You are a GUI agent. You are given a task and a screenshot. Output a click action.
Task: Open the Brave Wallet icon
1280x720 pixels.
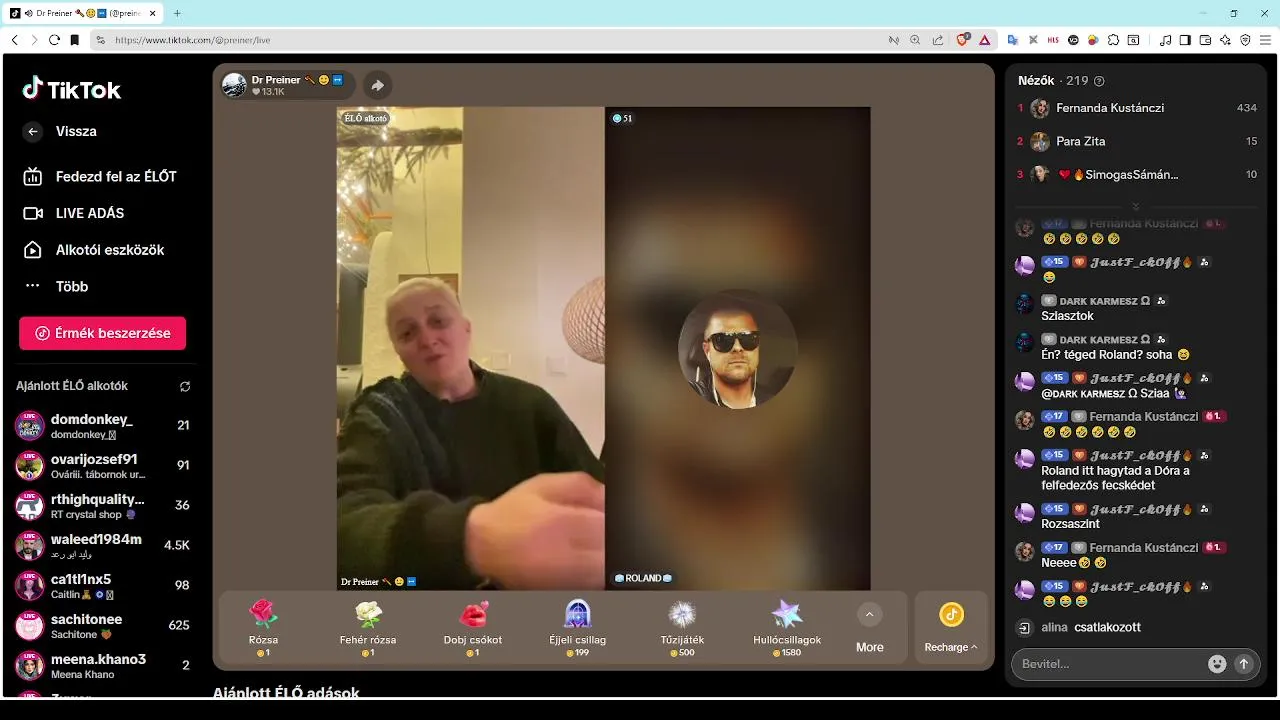coord(1205,40)
